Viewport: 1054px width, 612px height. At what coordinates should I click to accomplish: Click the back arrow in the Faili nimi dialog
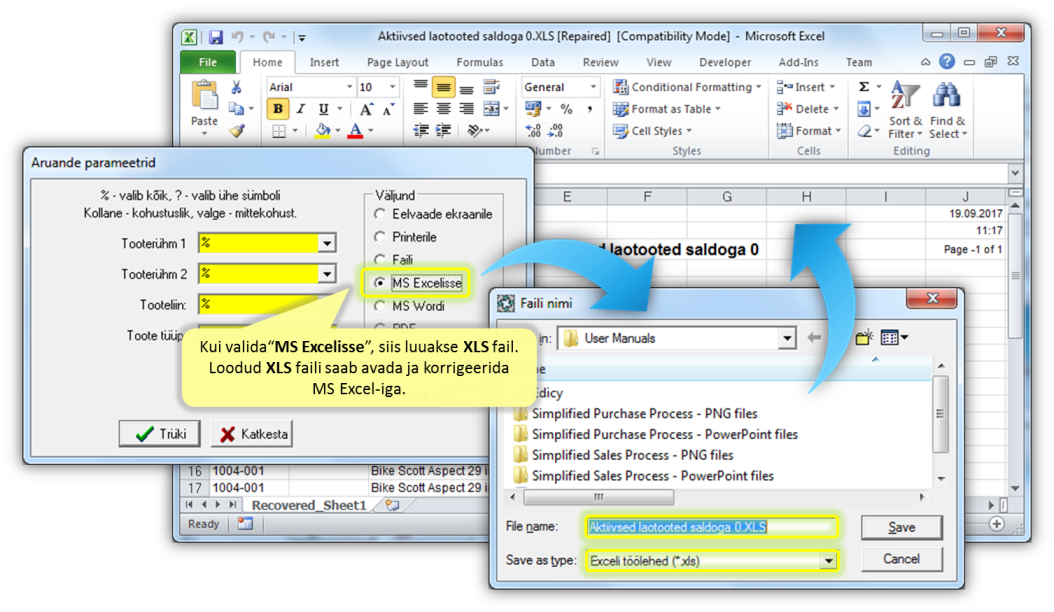814,338
